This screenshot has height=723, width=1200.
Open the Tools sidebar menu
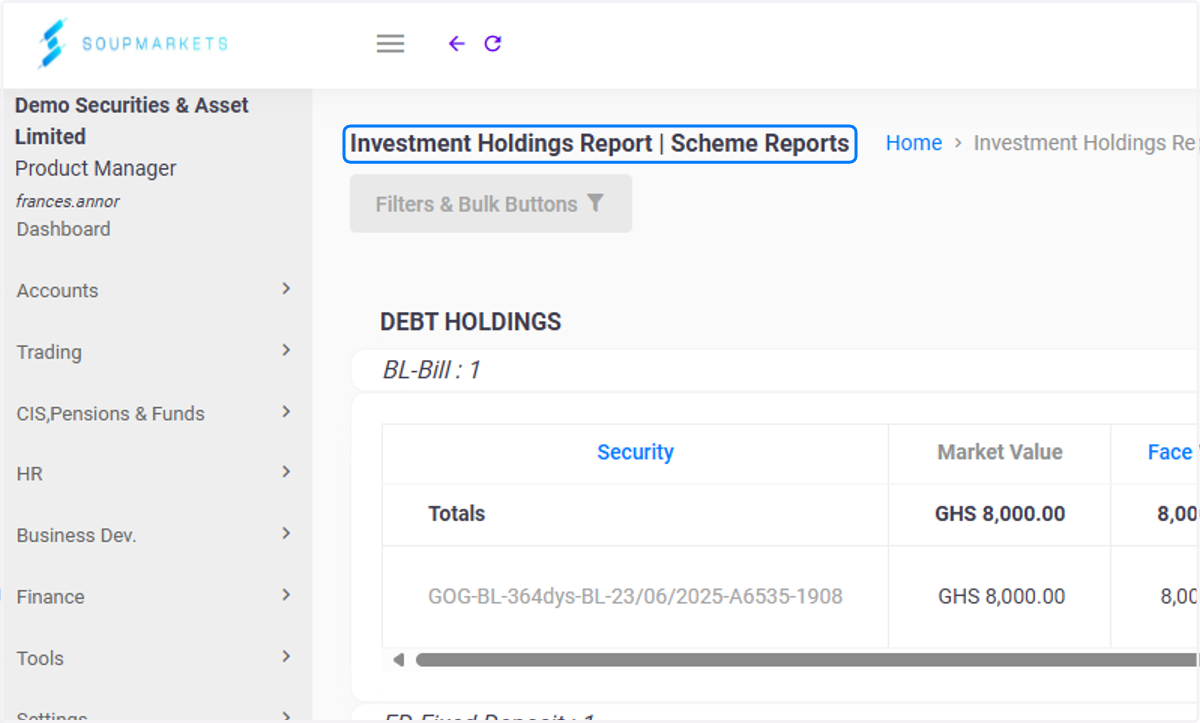click(155, 658)
